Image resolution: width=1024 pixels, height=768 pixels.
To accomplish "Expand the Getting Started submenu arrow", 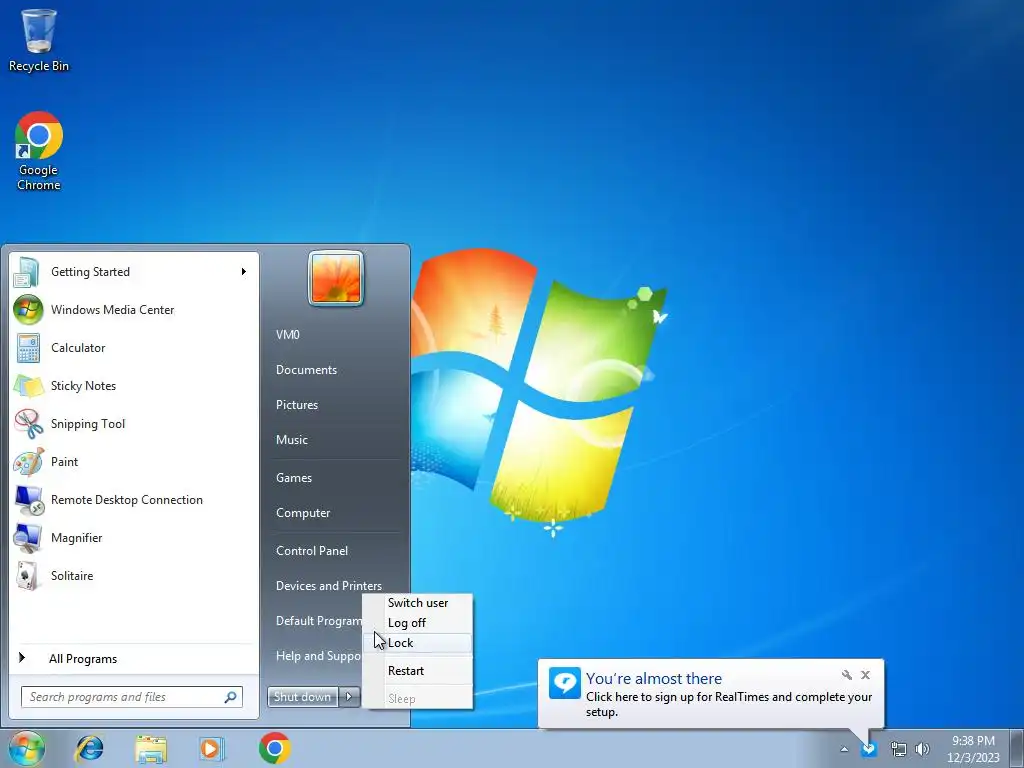I will [244, 272].
